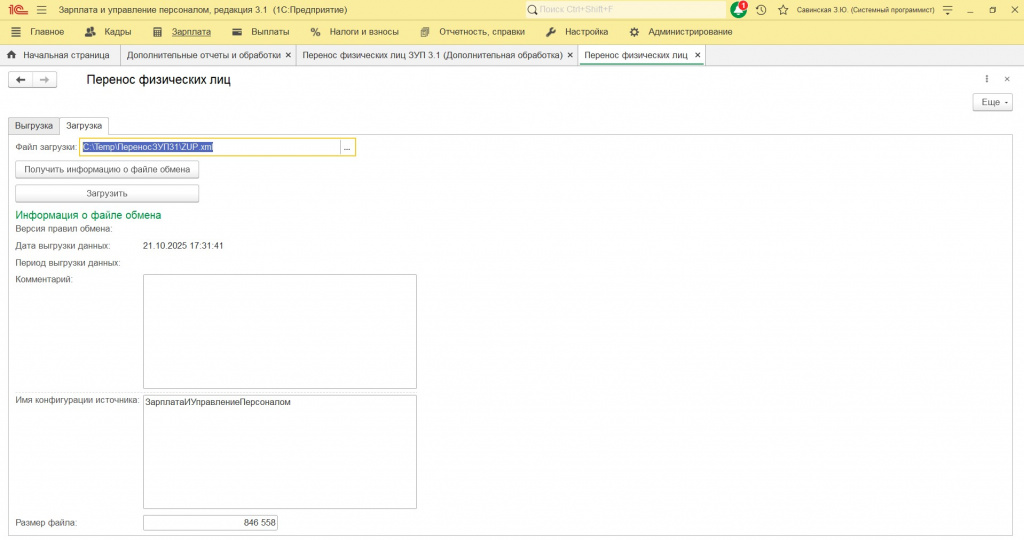Open the Главное section
Screen dimensions: 1024x540
coord(38,31)
